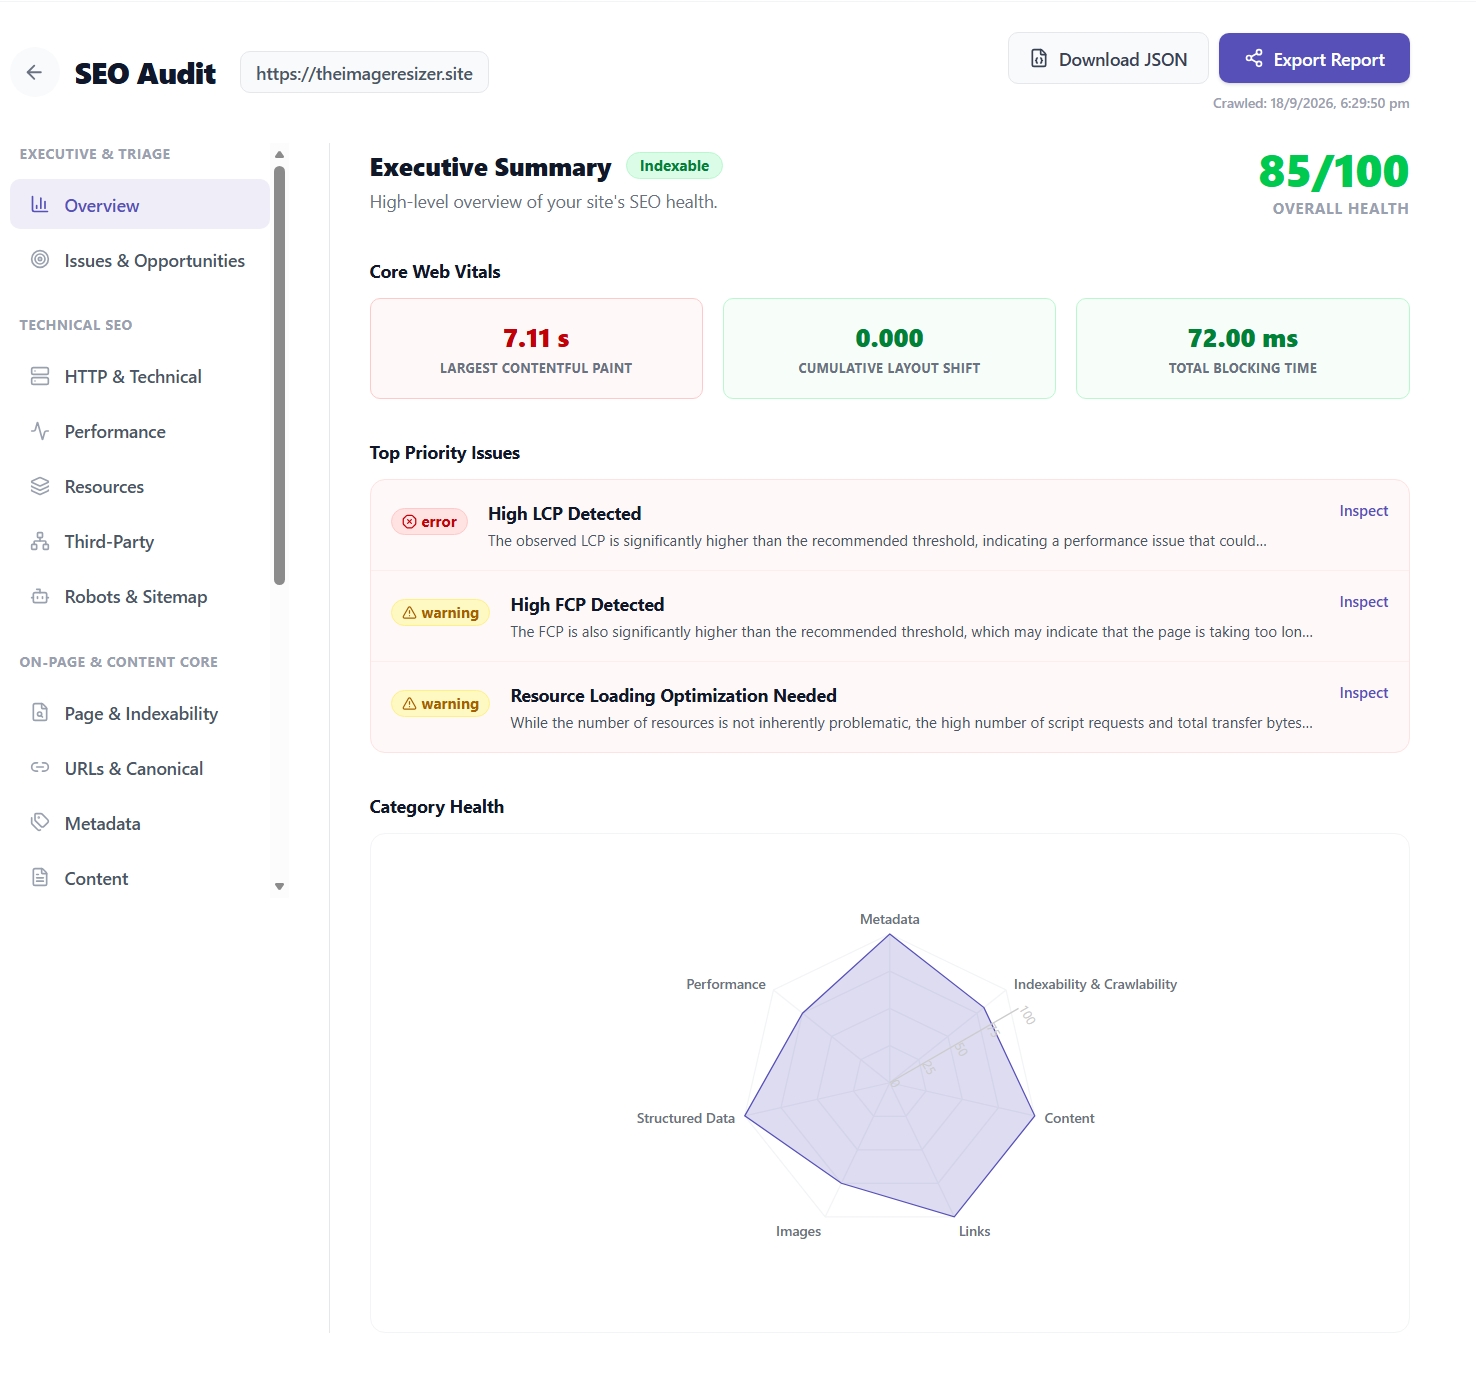Click the site URL field
This screenshot has width=1476, height=1388.
click(364, 73)
